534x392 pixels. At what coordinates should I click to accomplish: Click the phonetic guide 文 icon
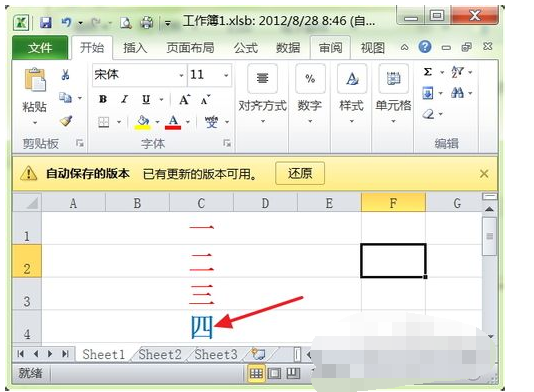pyautogui.click(x=211, y=122)
